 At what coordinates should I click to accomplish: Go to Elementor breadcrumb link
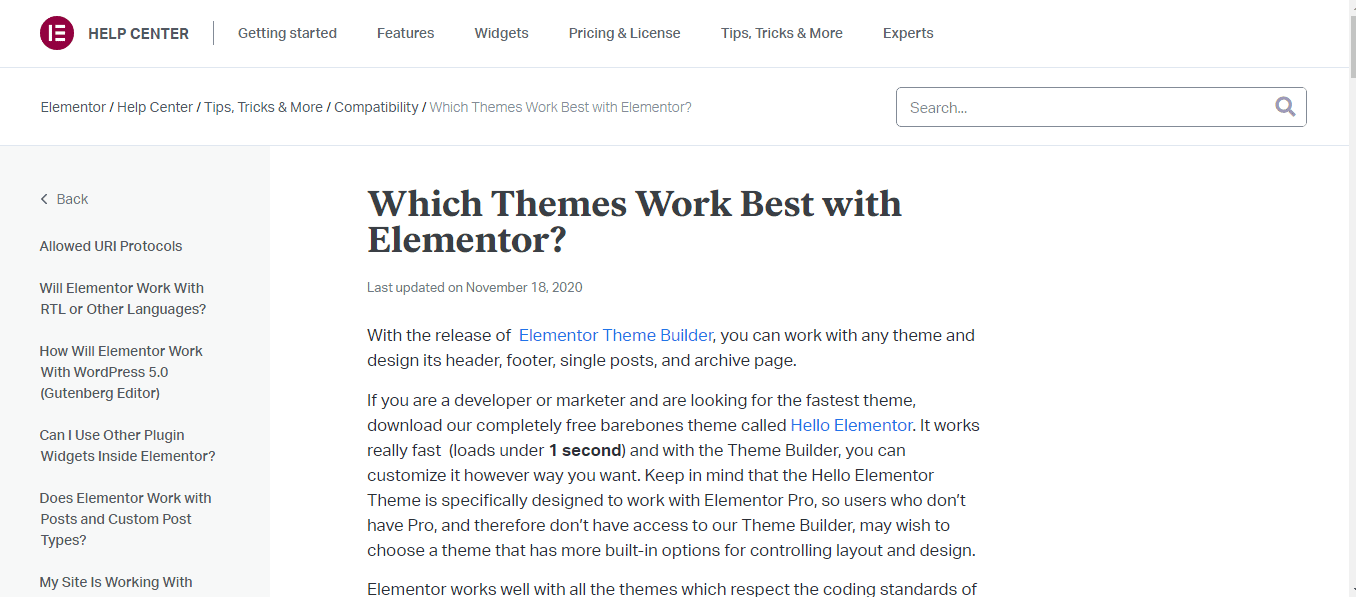[x=73, y=107]
